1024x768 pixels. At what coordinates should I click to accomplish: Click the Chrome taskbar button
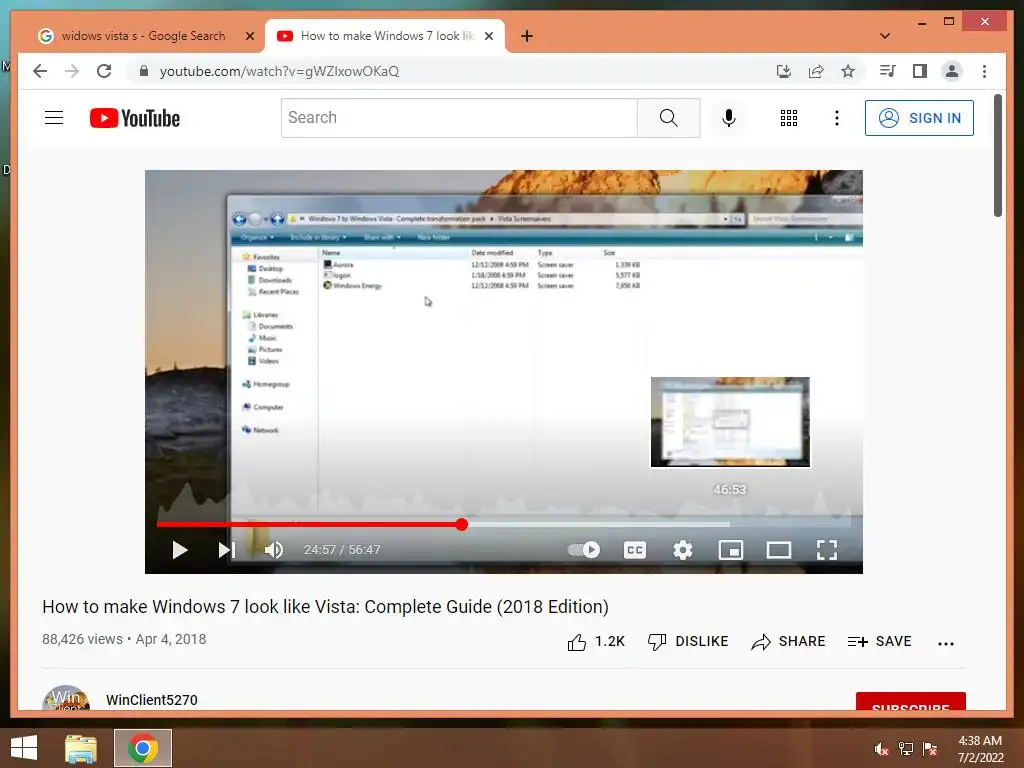[x=143, y=748]
